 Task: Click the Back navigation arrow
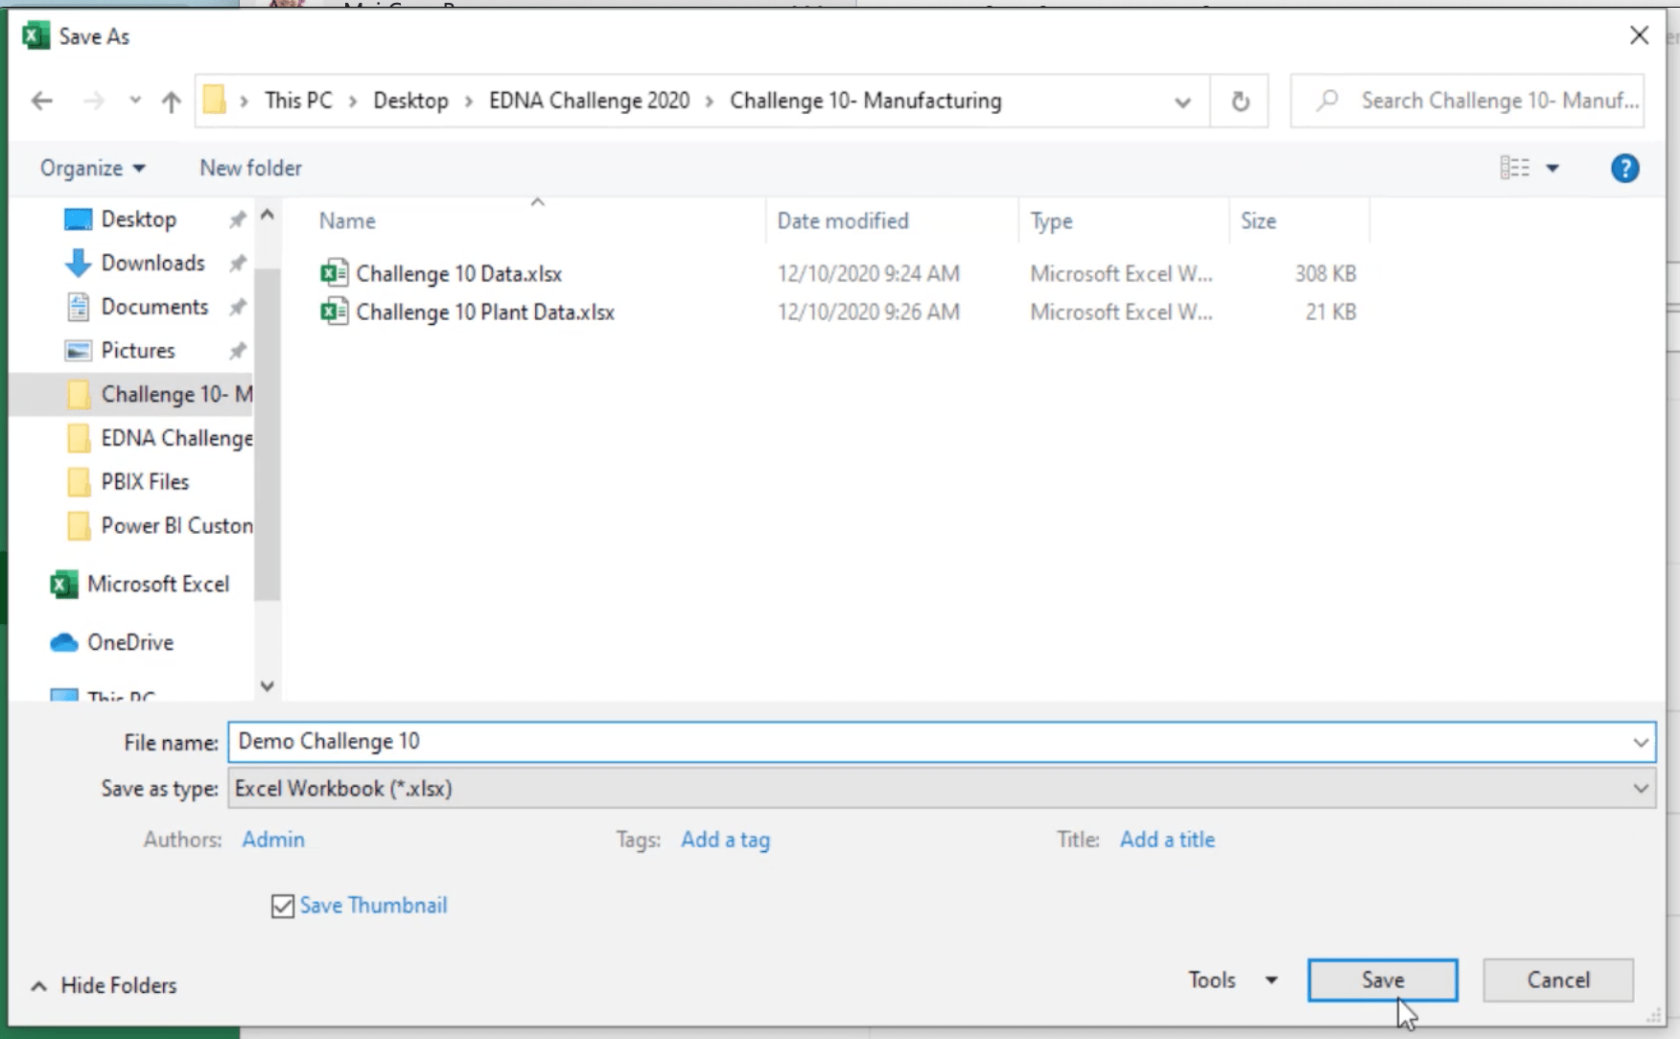tap(42, 101)
